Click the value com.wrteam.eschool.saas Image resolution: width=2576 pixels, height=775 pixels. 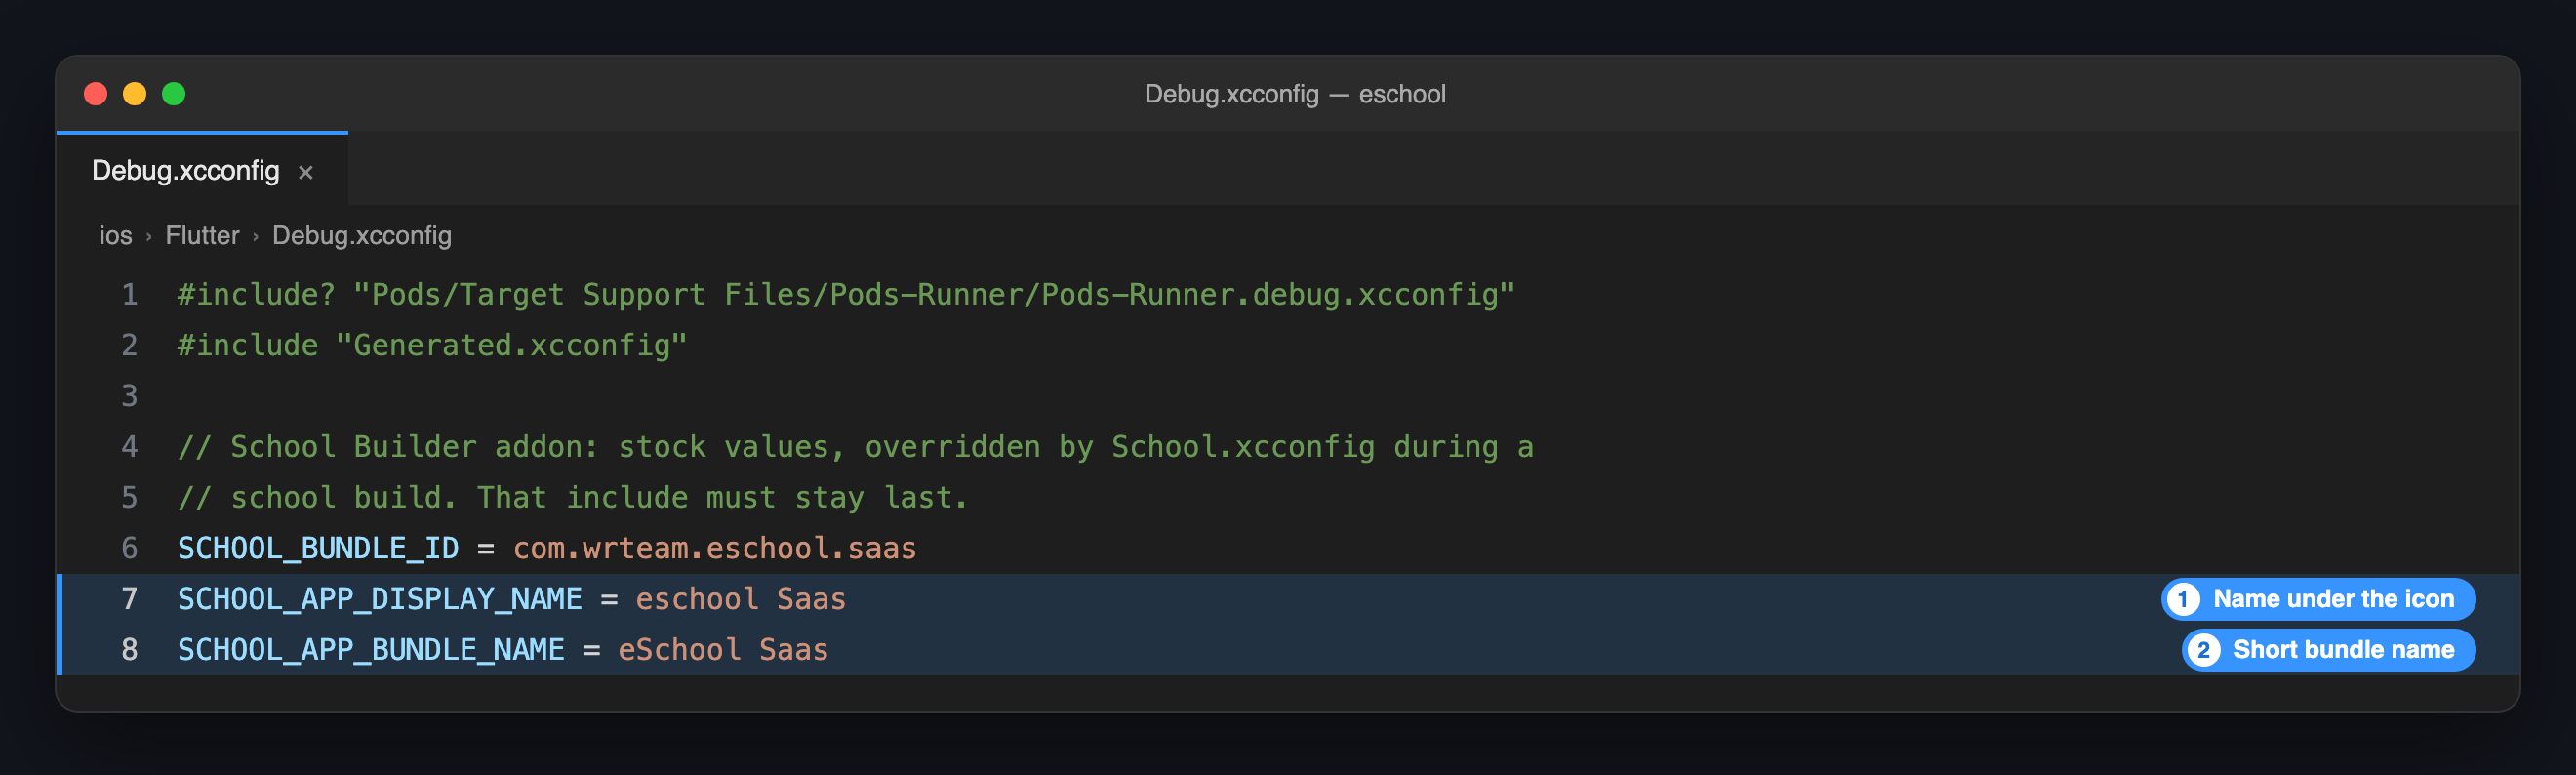[x=715, y=548]
